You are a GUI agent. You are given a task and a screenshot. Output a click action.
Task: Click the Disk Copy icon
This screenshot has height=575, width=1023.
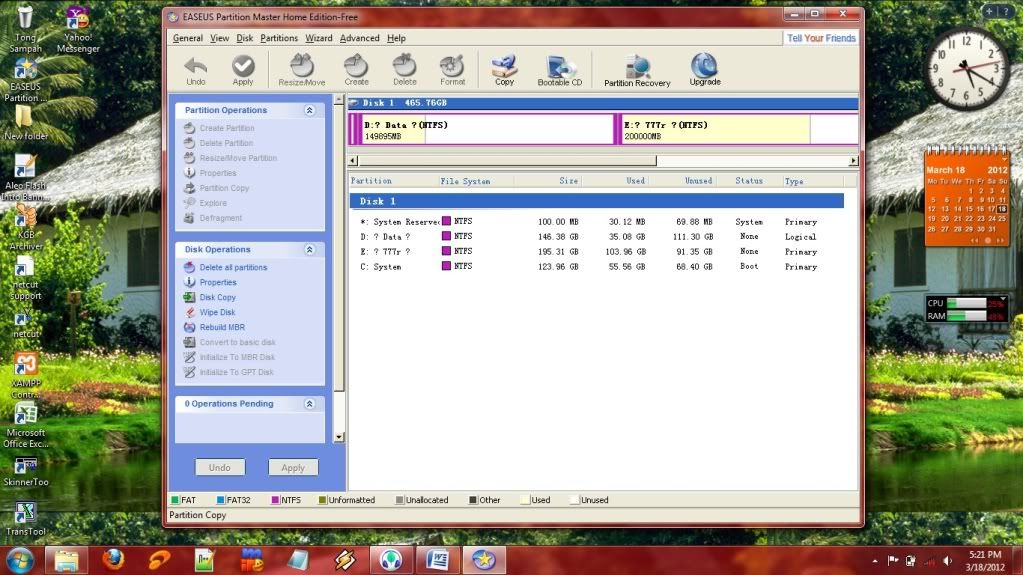[x=189, y=297]
